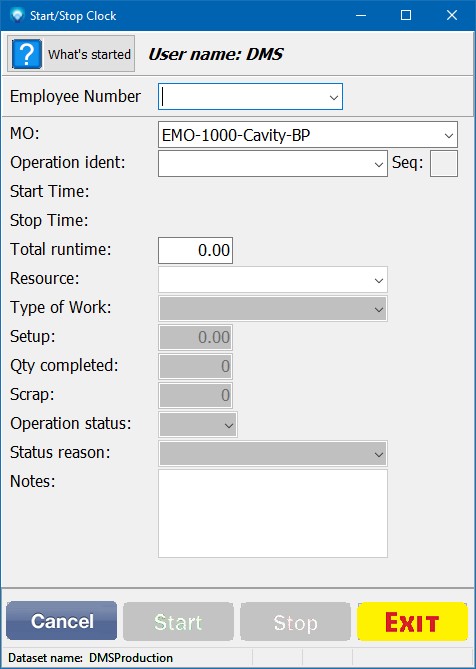This screenshot has height=669, width=476.
Task: Click the Scrap quantity field
Action: 195,395
